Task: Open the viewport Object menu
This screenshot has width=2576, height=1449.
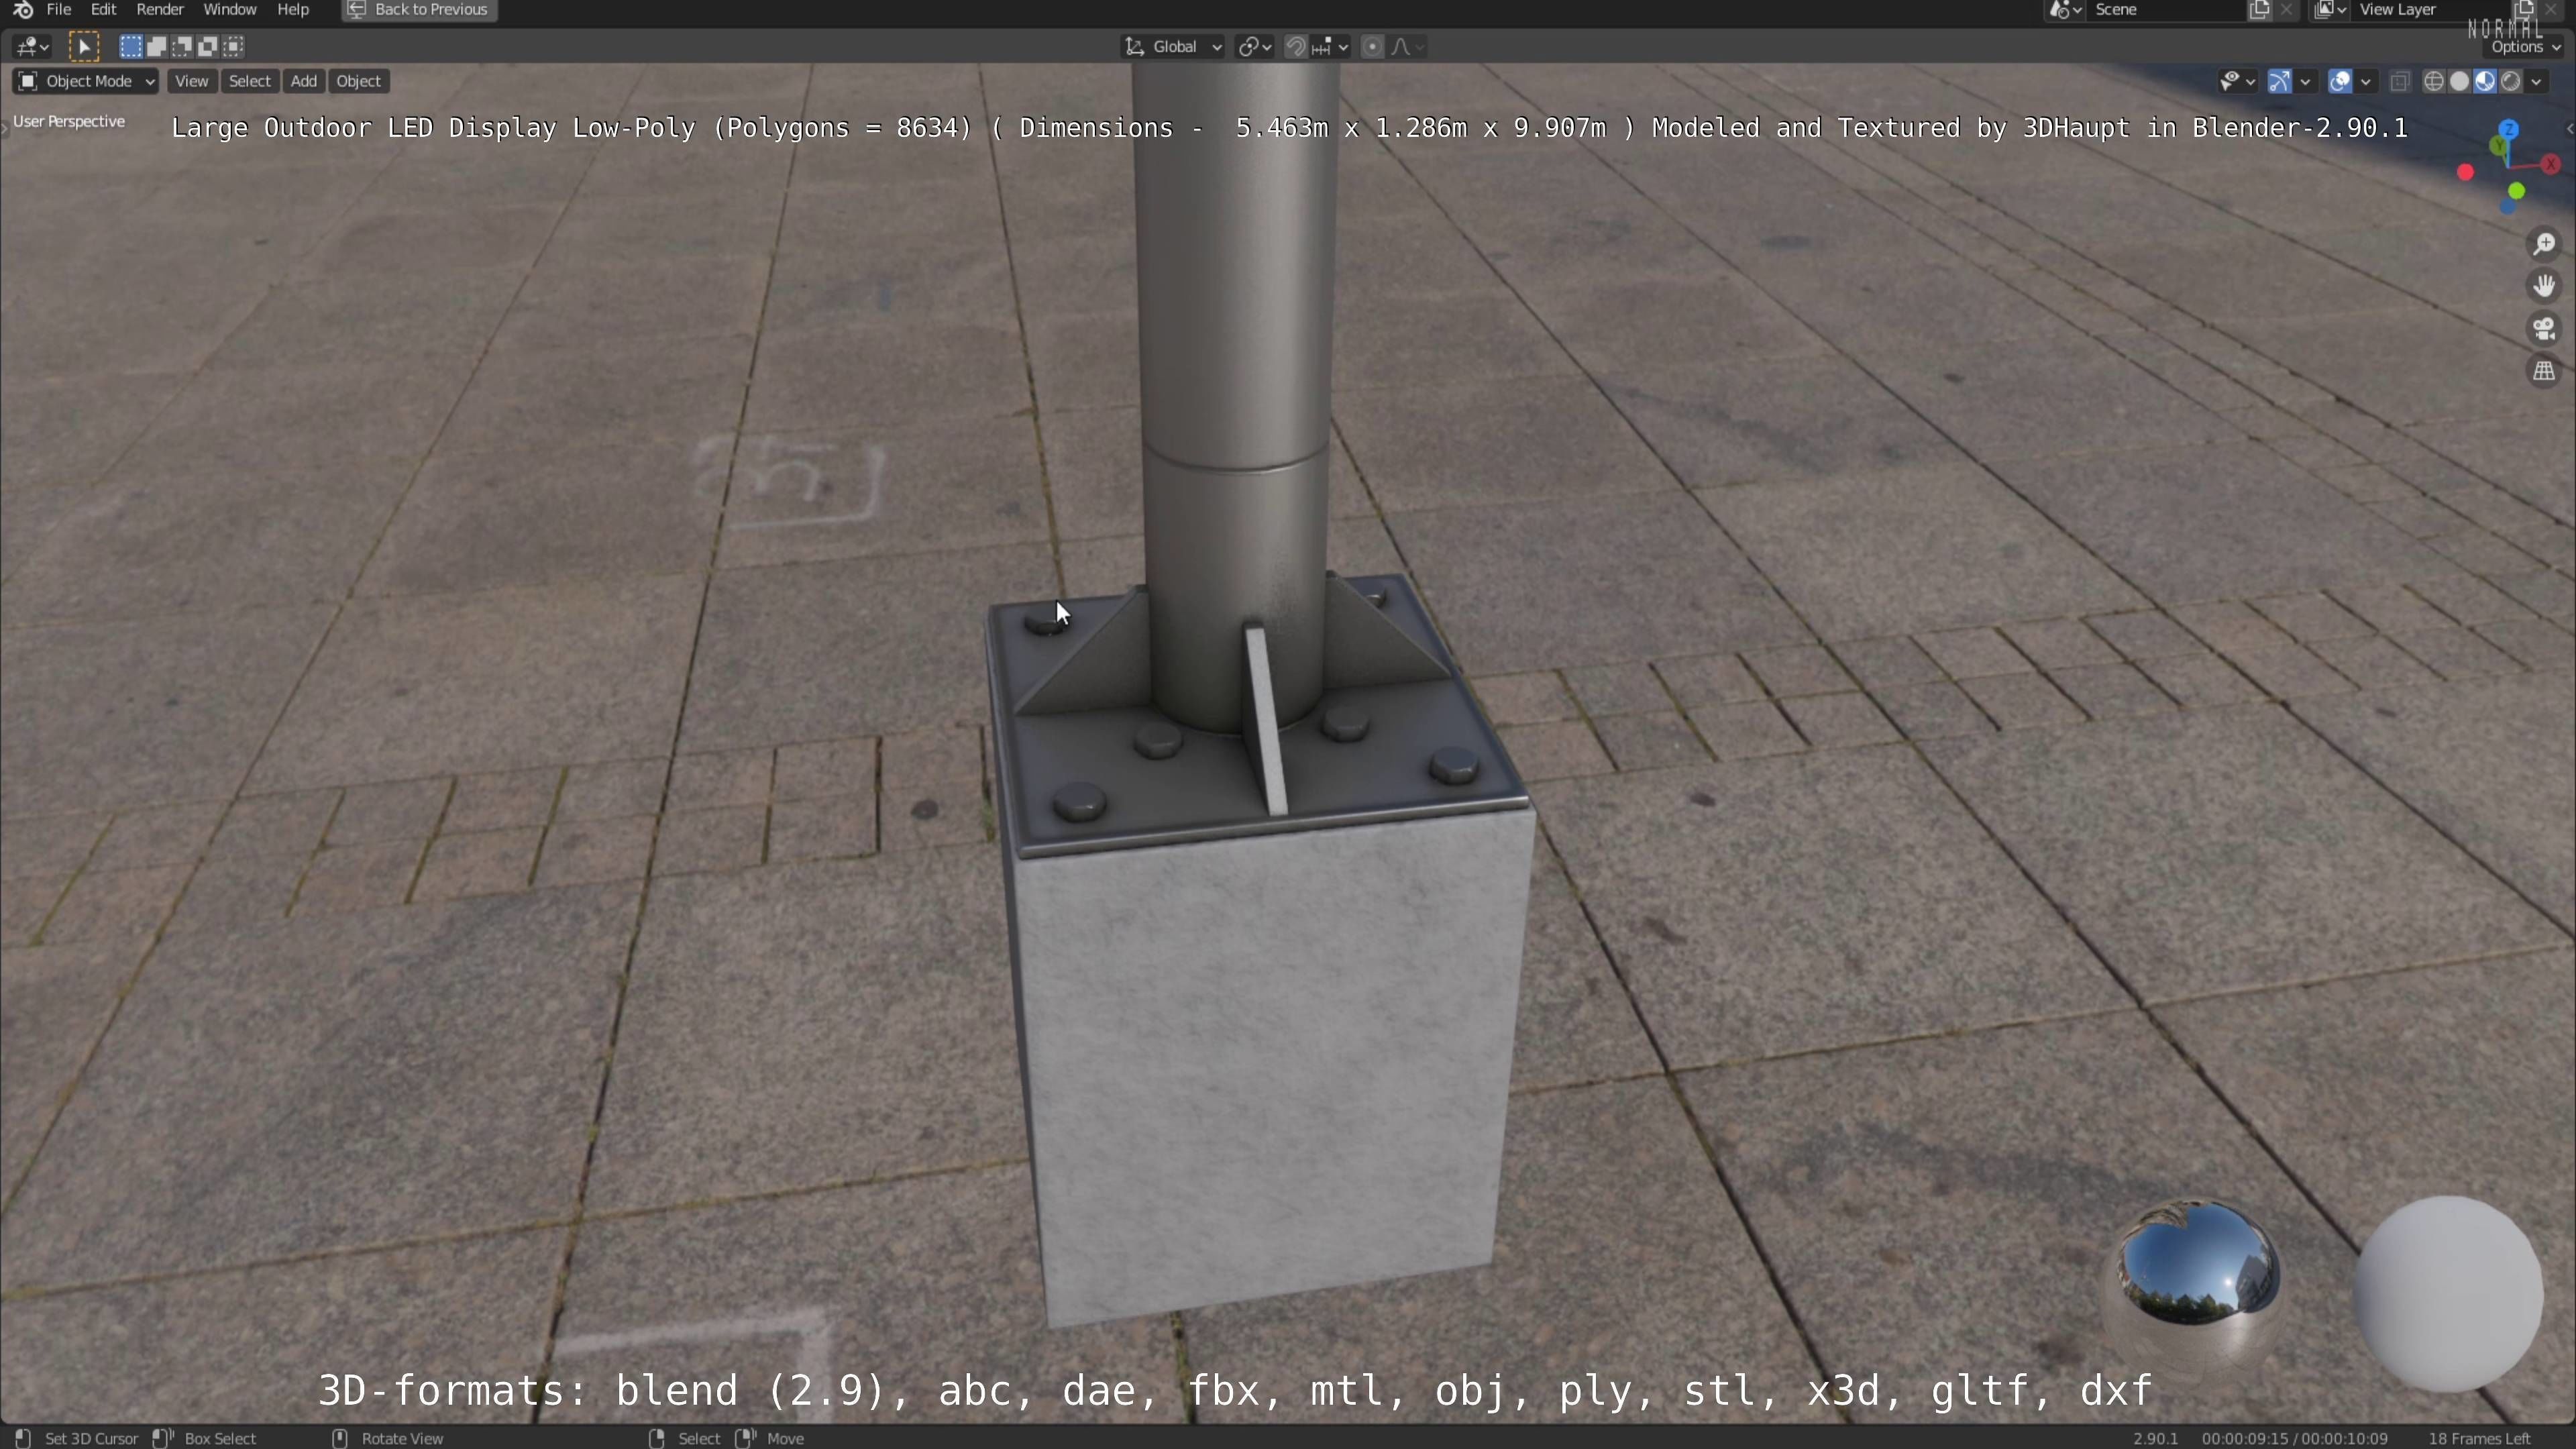Action: pyautogui.click(x=359, y=81)
